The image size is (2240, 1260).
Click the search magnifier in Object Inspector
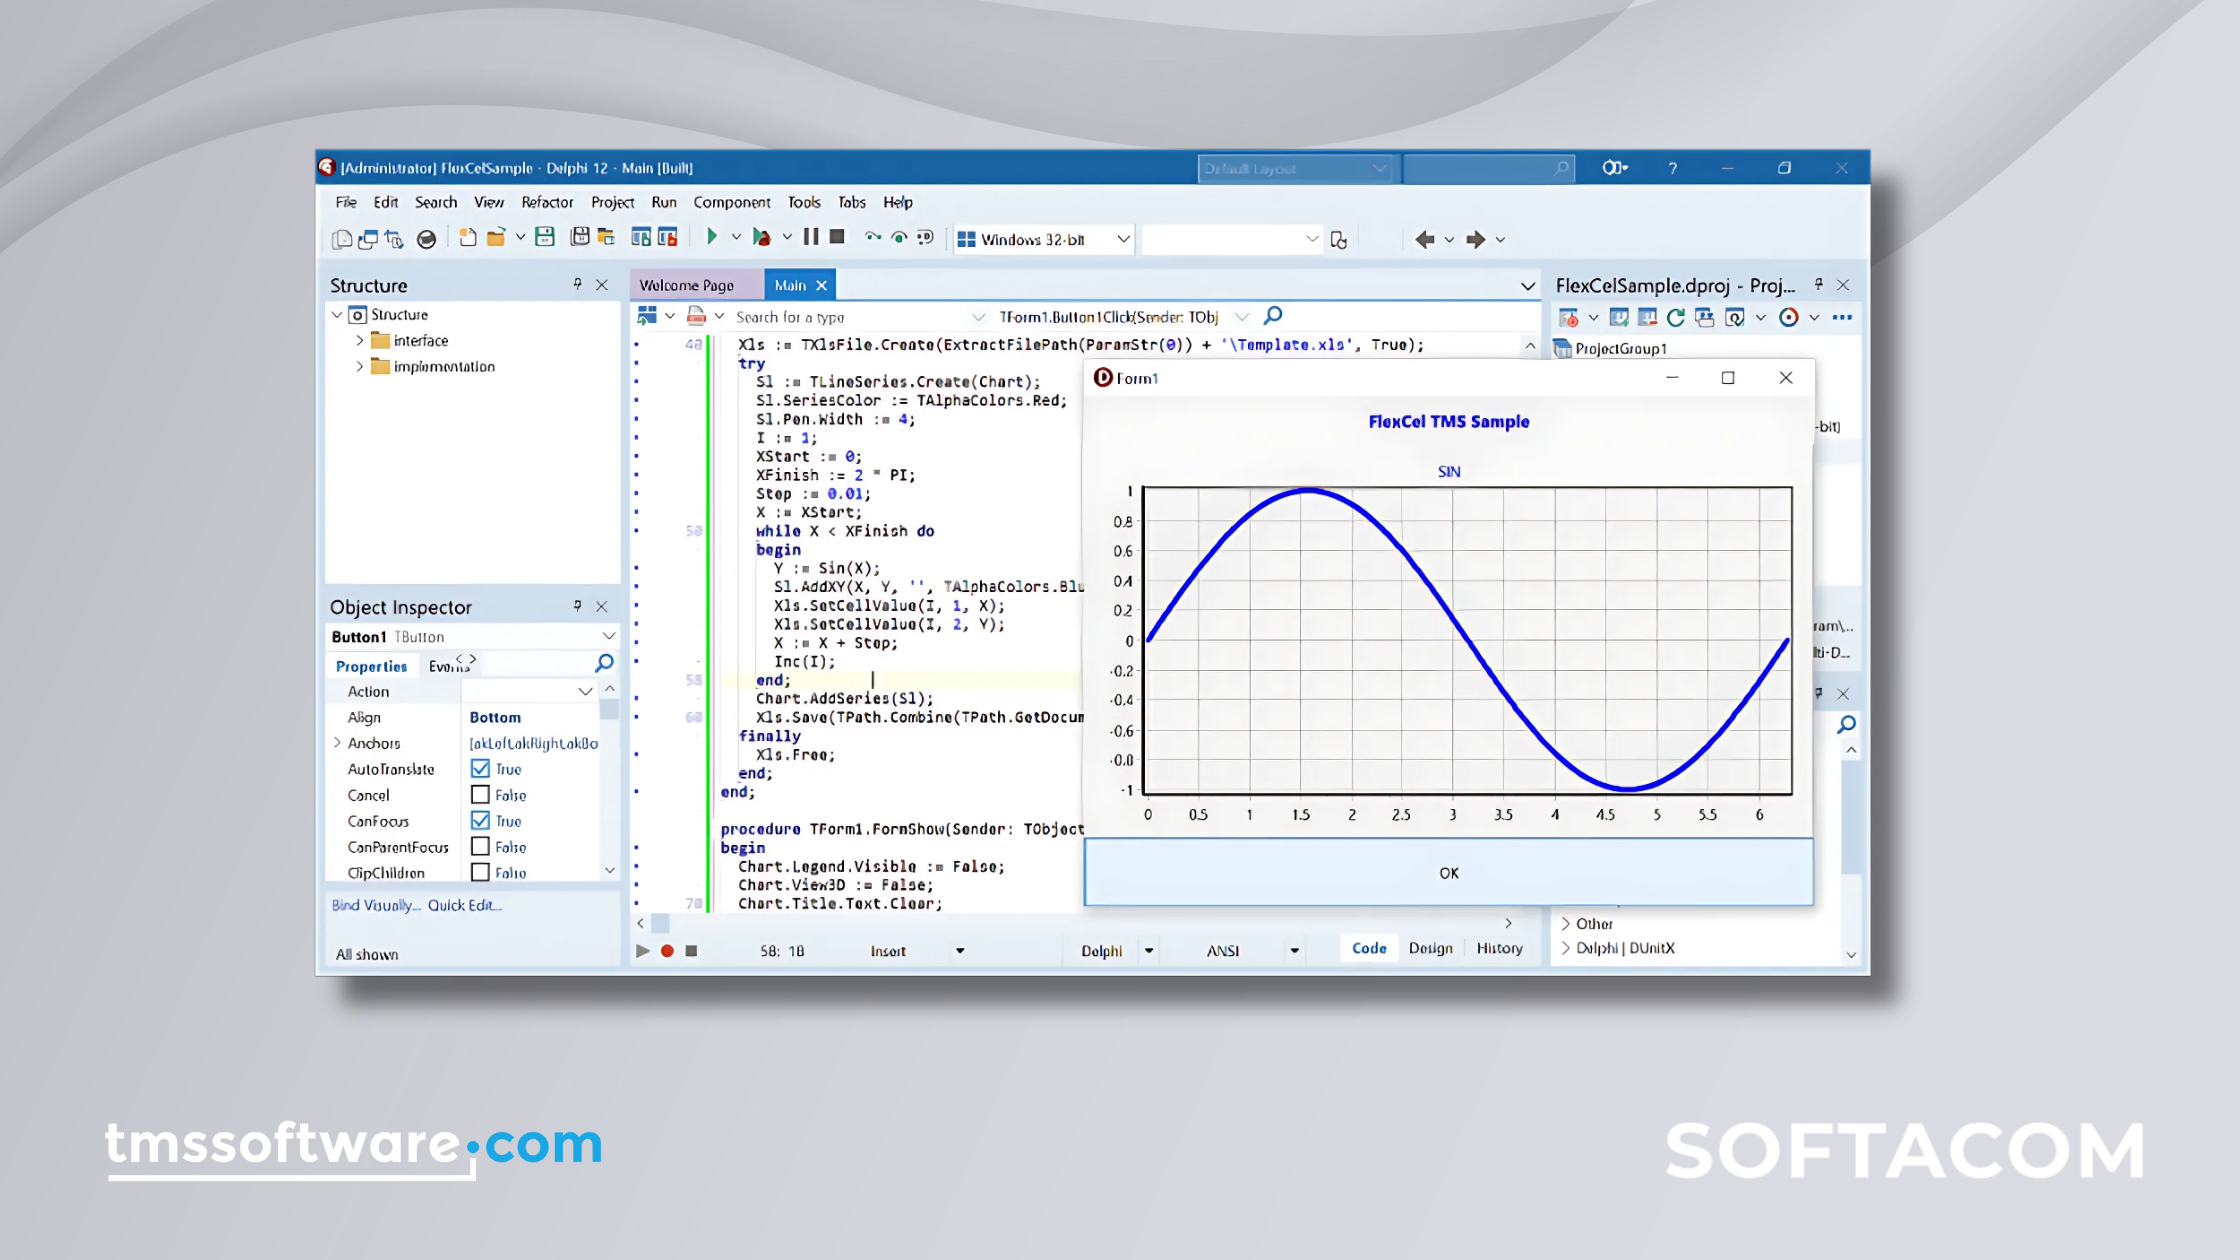[604, 663]
